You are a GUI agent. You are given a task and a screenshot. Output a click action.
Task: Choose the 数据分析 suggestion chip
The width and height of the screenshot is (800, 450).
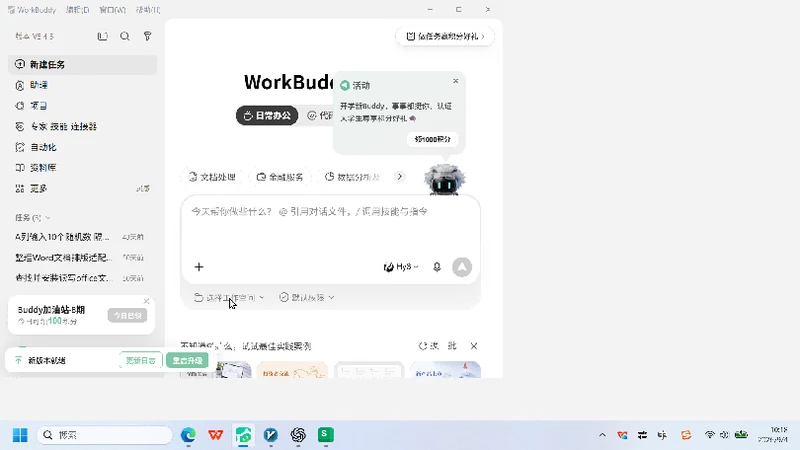pyautogui.click(x=352, y=177)
